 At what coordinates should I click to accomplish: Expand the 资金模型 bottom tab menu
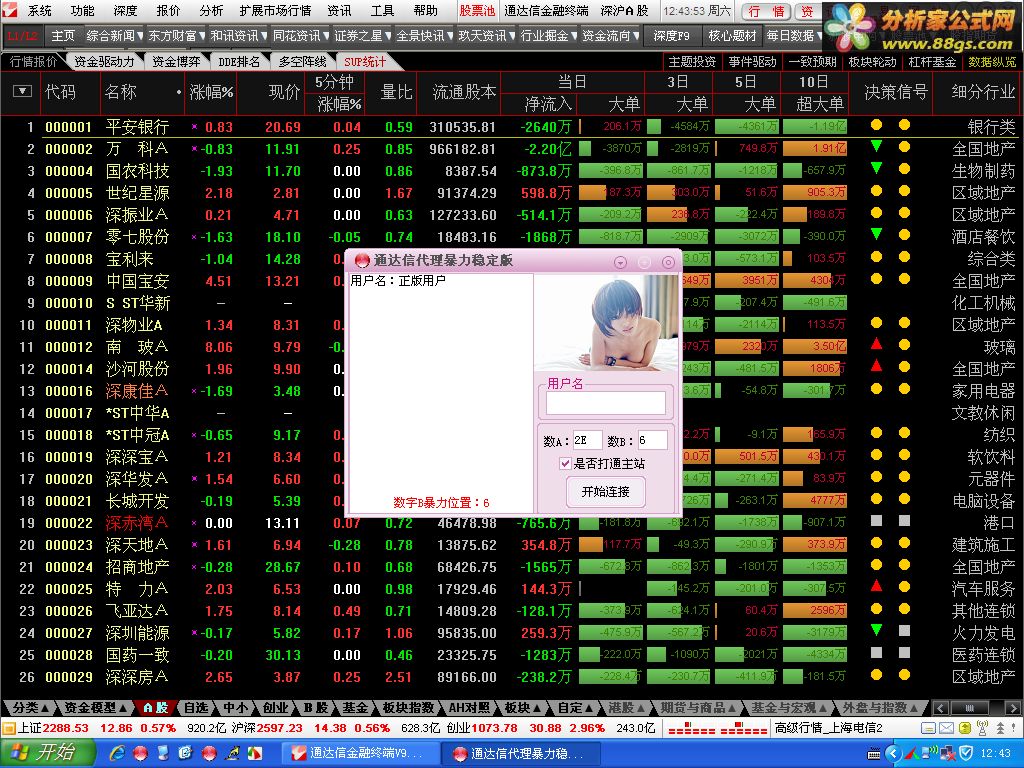95,708
